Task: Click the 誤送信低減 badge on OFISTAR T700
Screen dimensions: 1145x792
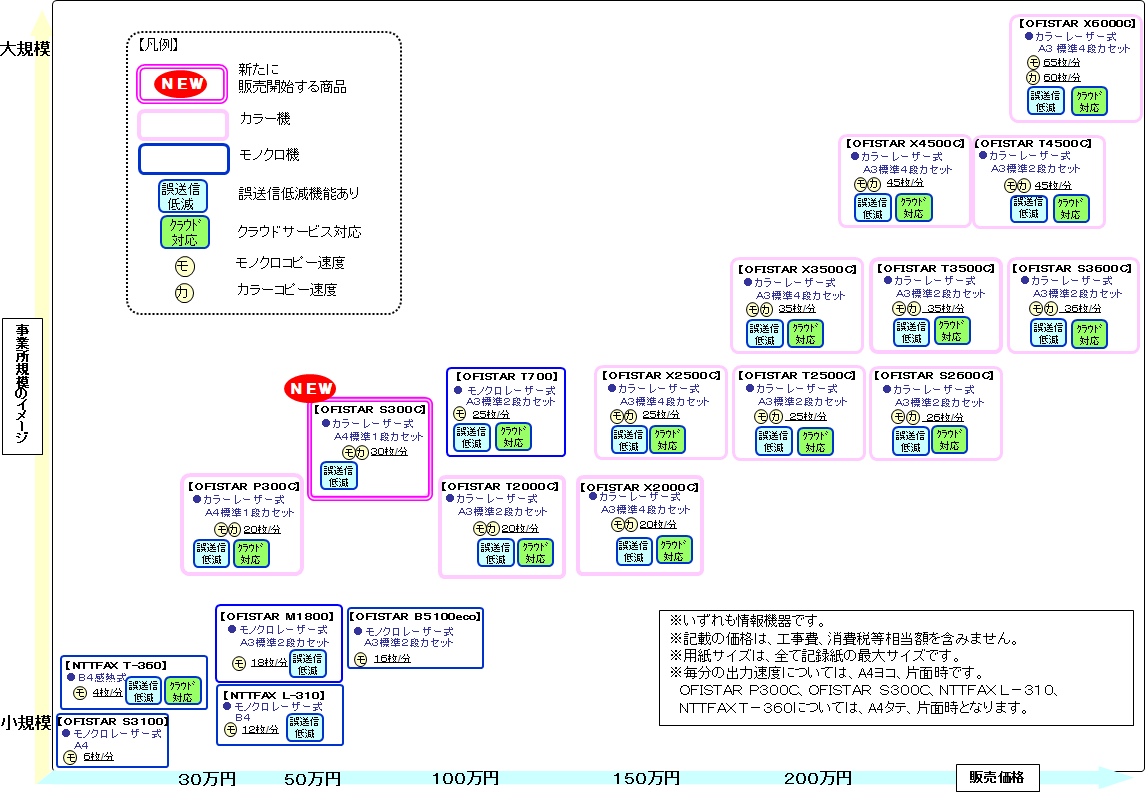Action: tap(471, 437)
